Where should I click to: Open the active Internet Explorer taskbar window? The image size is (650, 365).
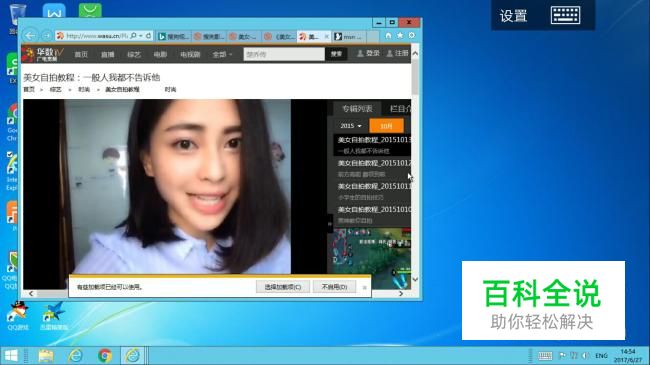tap(133, 355)
